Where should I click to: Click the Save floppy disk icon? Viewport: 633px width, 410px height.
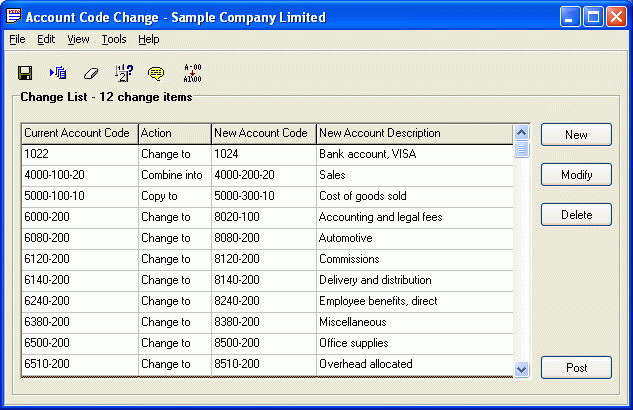26,73
